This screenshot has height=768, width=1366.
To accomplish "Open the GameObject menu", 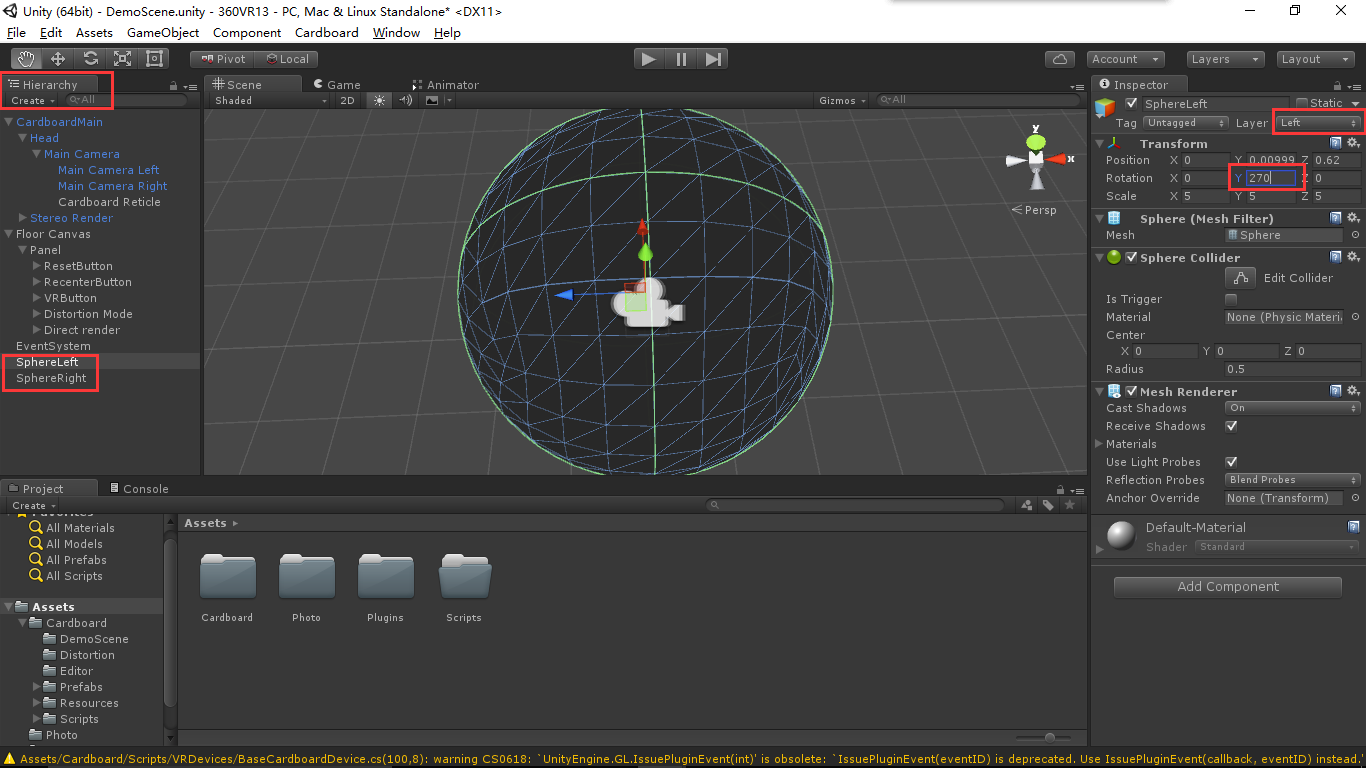I will click(x=163, y=32).
